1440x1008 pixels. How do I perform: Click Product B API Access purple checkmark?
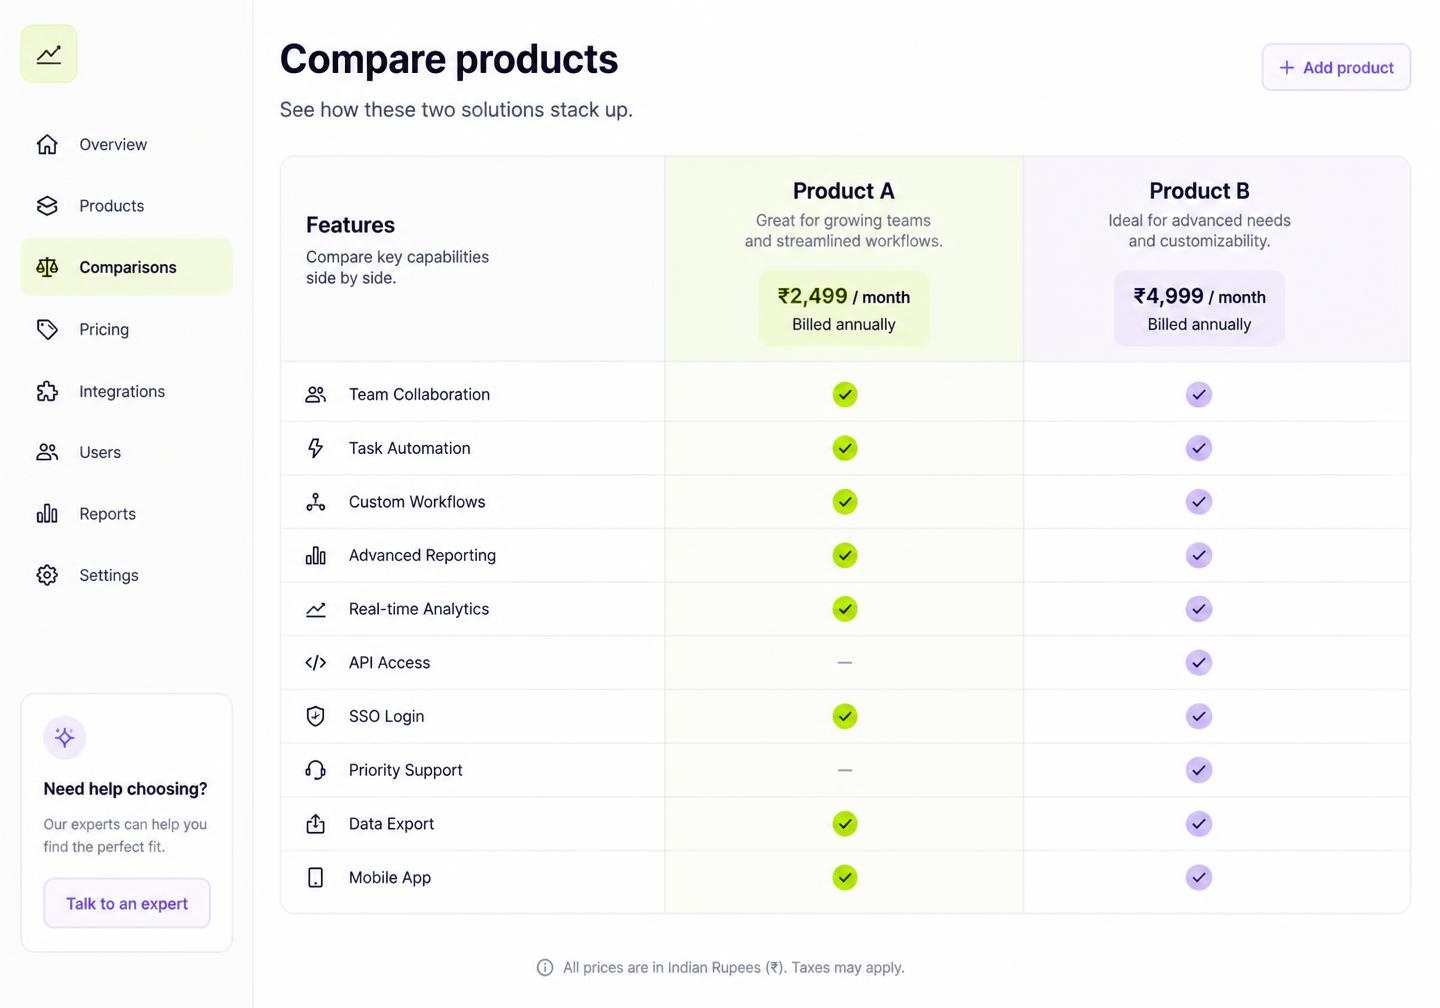pos(1199,663)
